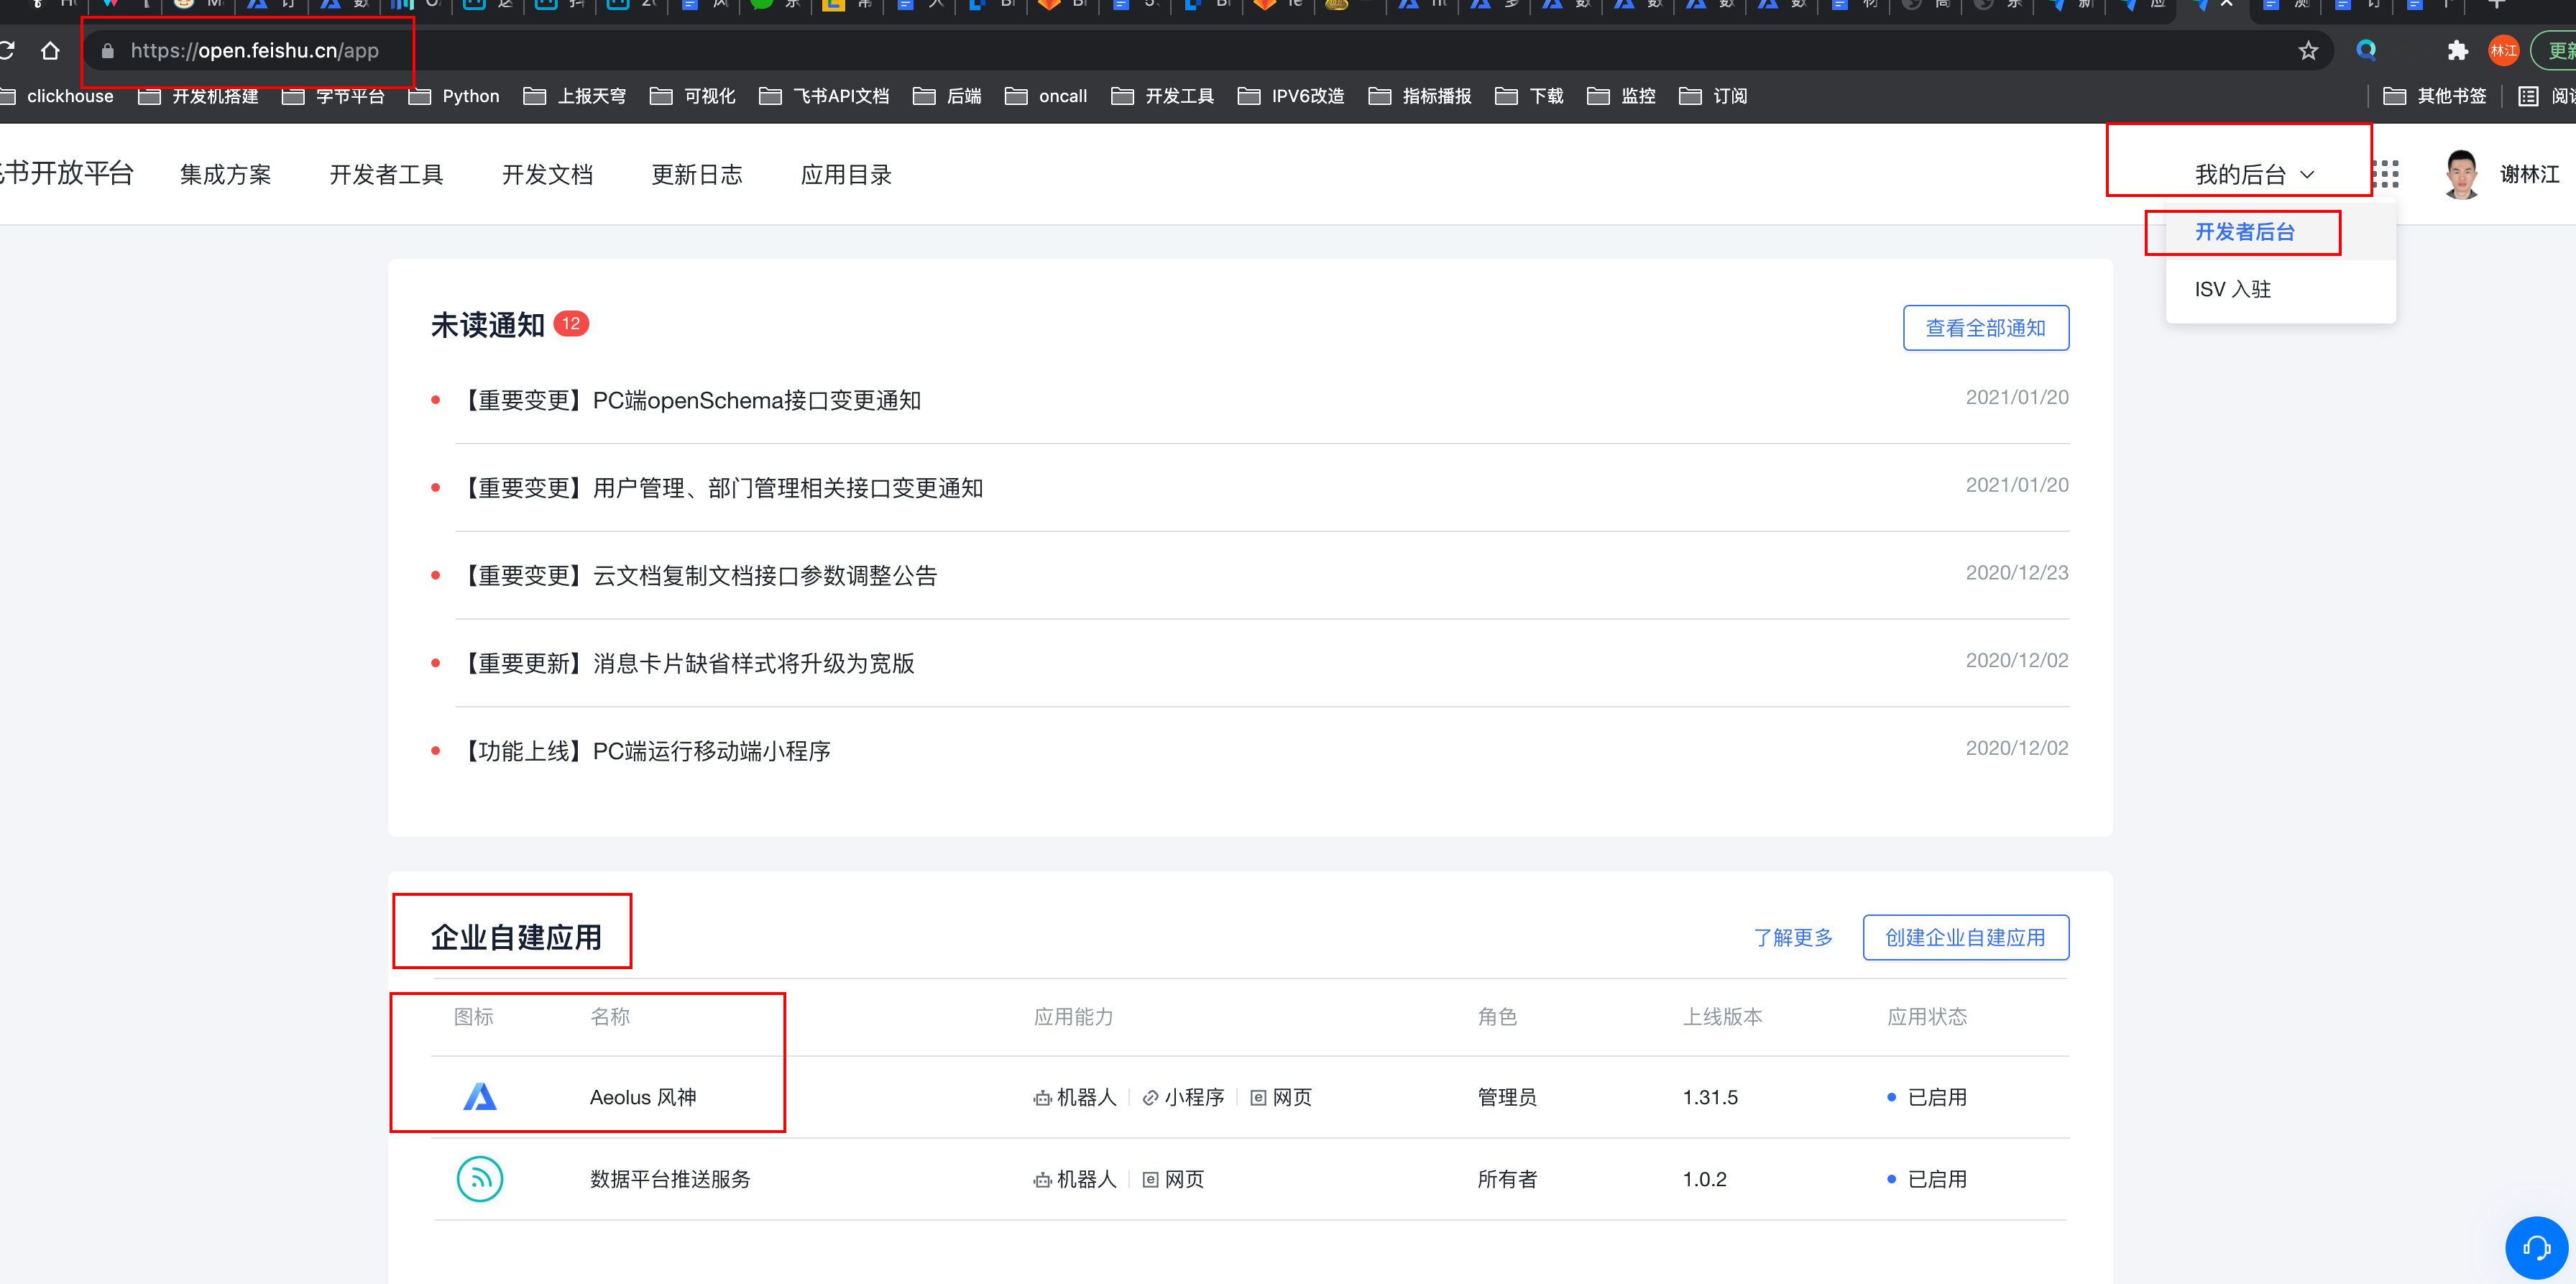Click the 谢林江 user avatar photo

pyautogui.click(x=2461, y=174)
